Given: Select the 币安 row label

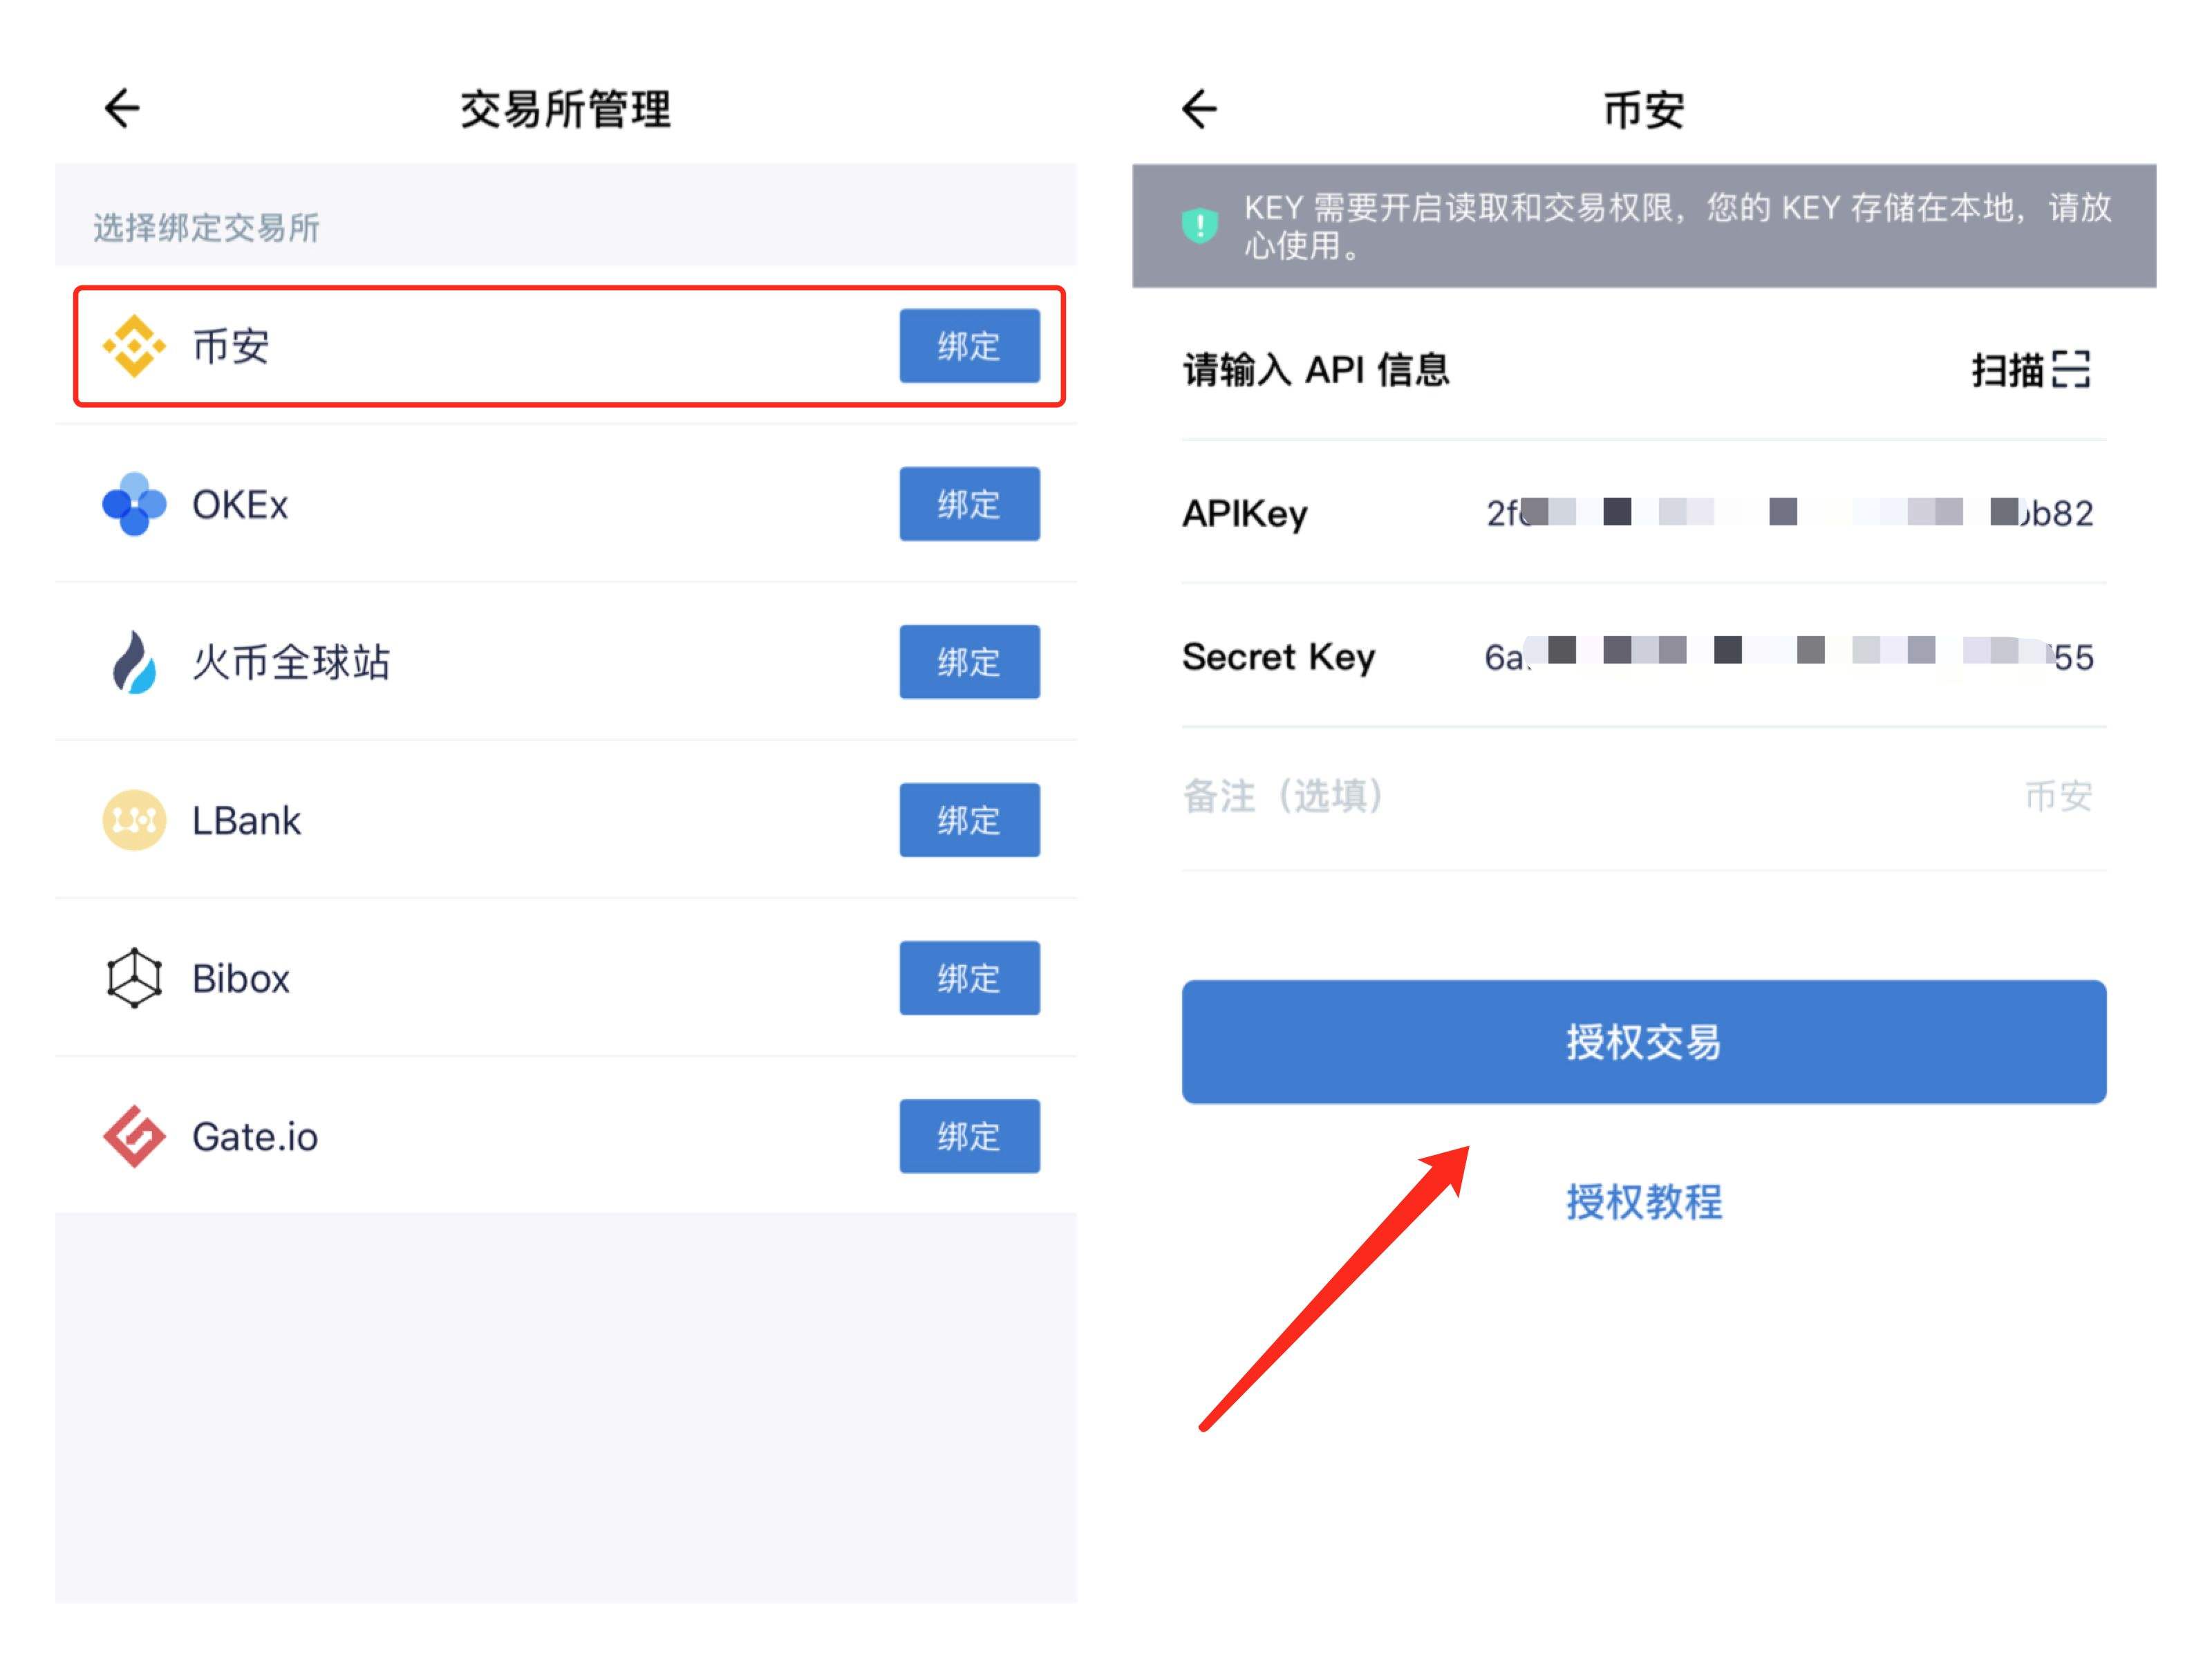Looking at the screenshot, I should pos(231,347).
